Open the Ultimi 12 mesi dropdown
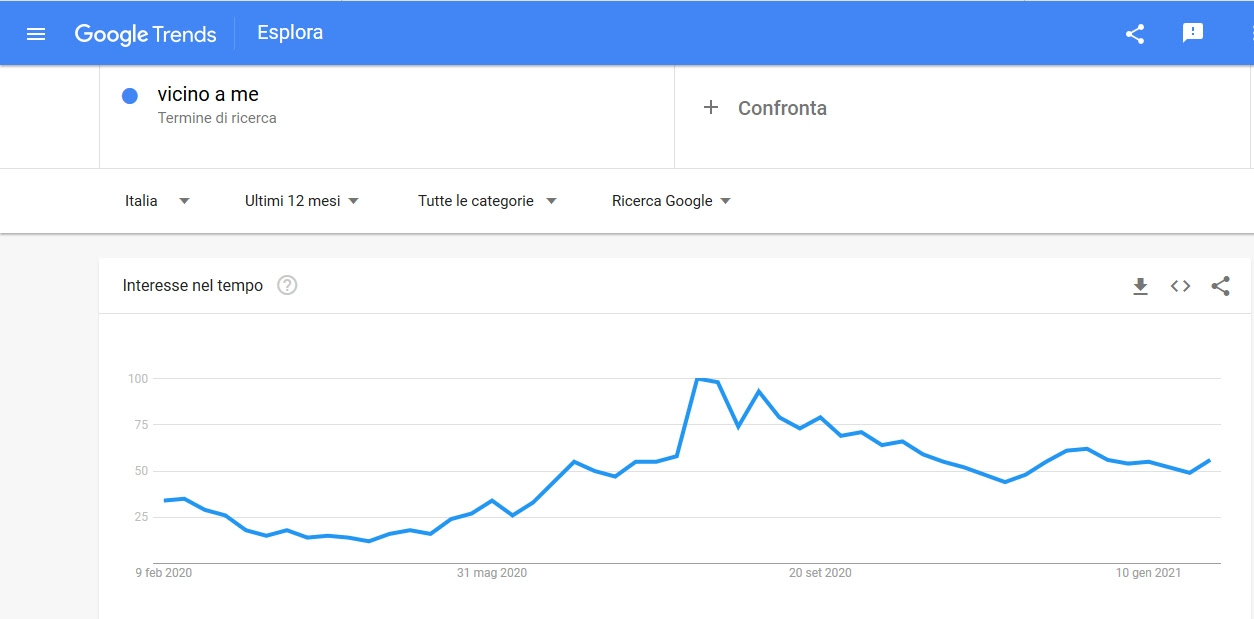Image resolution: width=1254 pixels, height=619 pixels. (x=302, y=201)
